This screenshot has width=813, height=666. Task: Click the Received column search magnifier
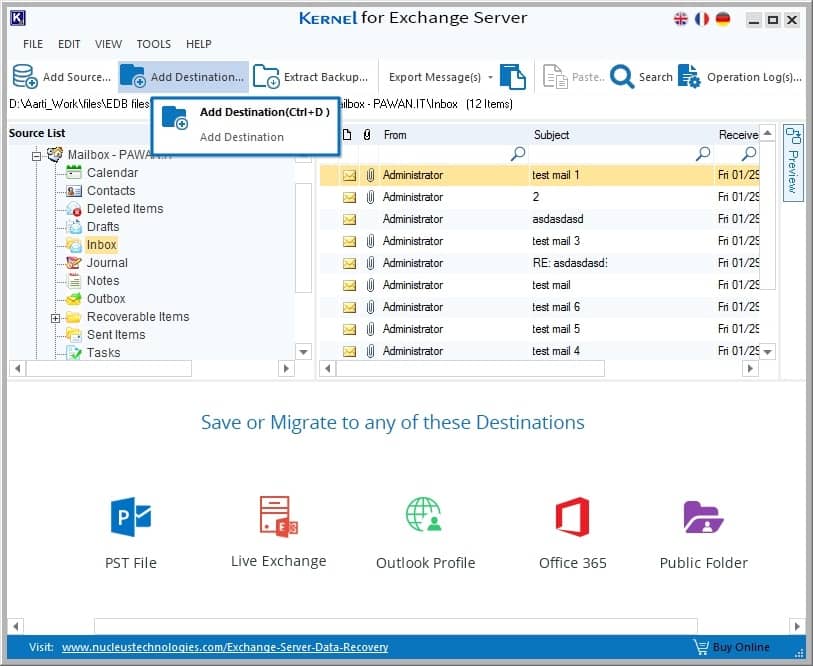749,154
